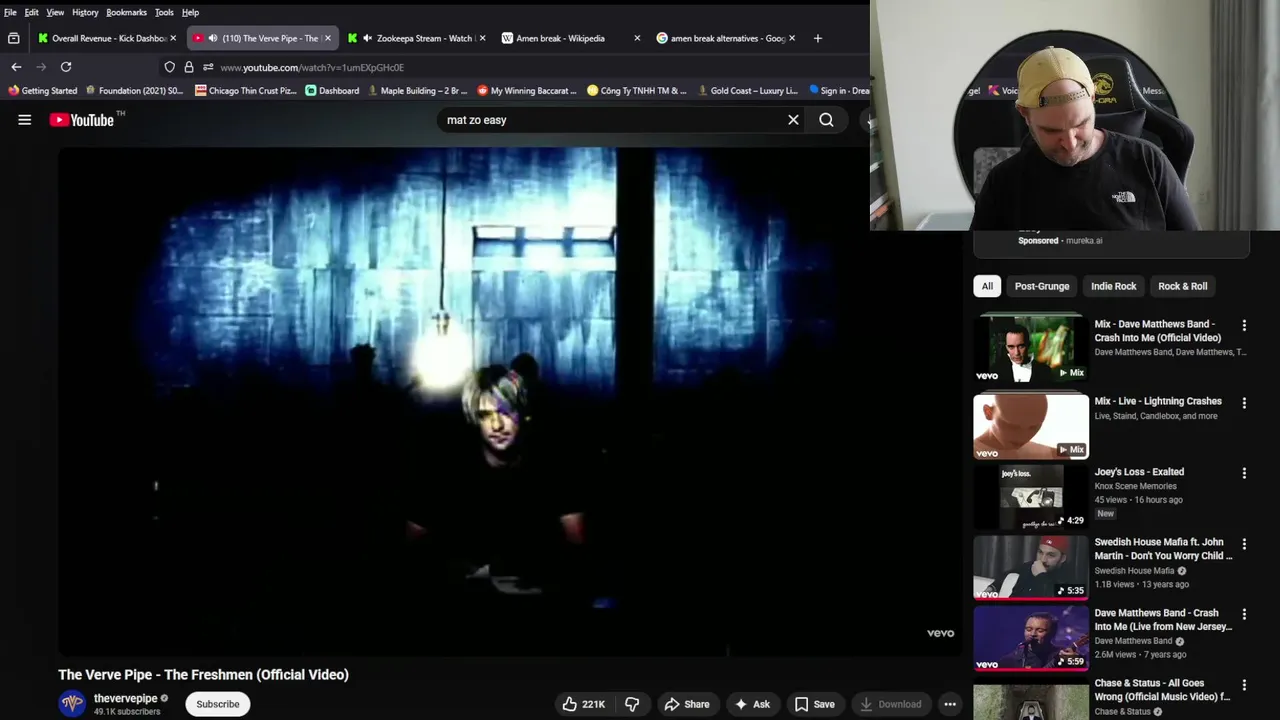Subscribe to thevervepipe channel

tap(217, 704)
